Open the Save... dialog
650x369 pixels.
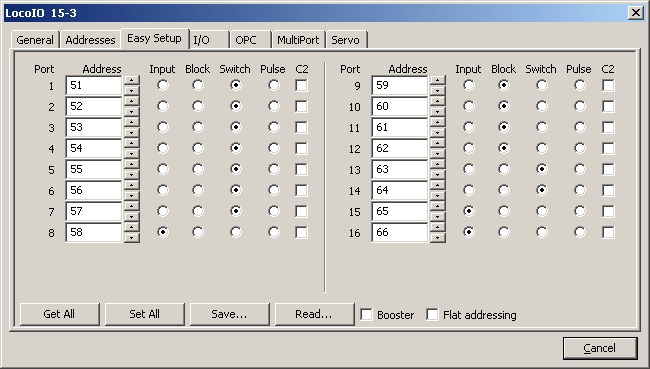(x=229, y=314)
